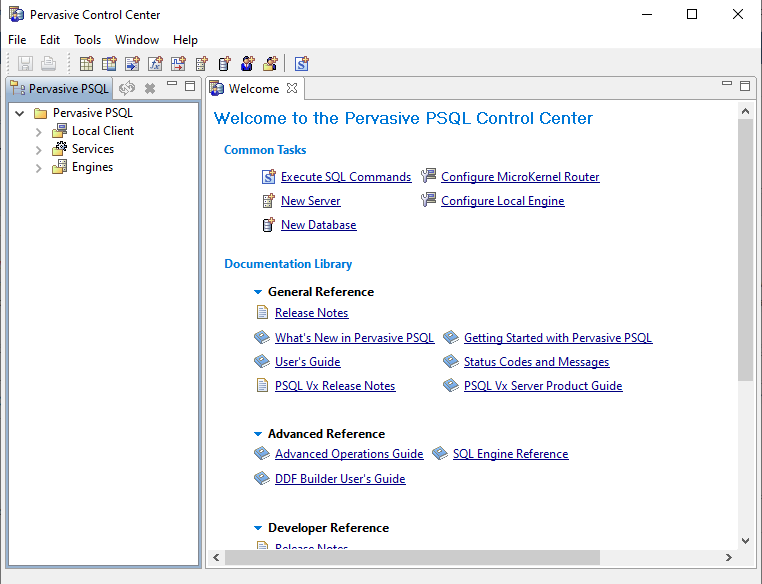This screenshot has height=584, width=762.
Task: Click the refresh icon in Pervasive PSQL panel
Action: [x=127, y=88]
